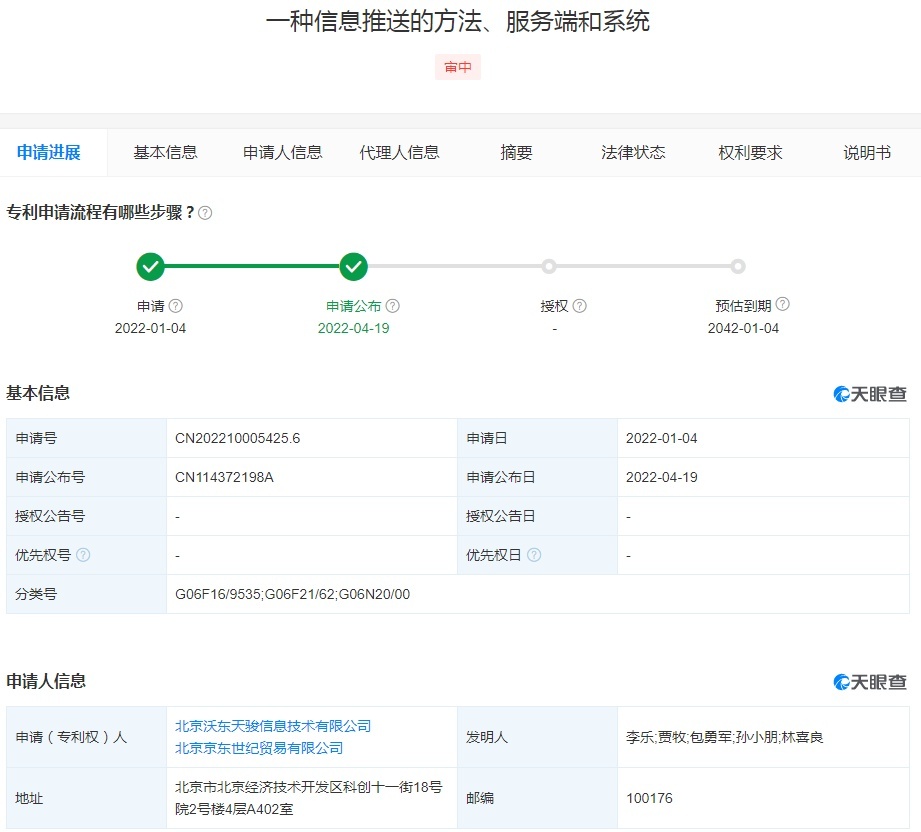921x832 pixels.
Task: Open the 说明书 tab
Action: pyautogui.click(x=866, y=153)
